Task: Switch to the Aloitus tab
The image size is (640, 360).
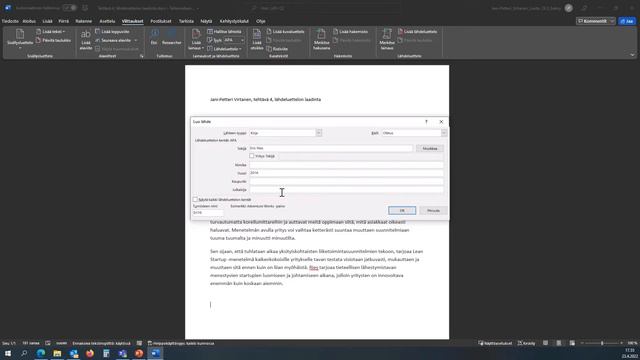Action: 29,21
